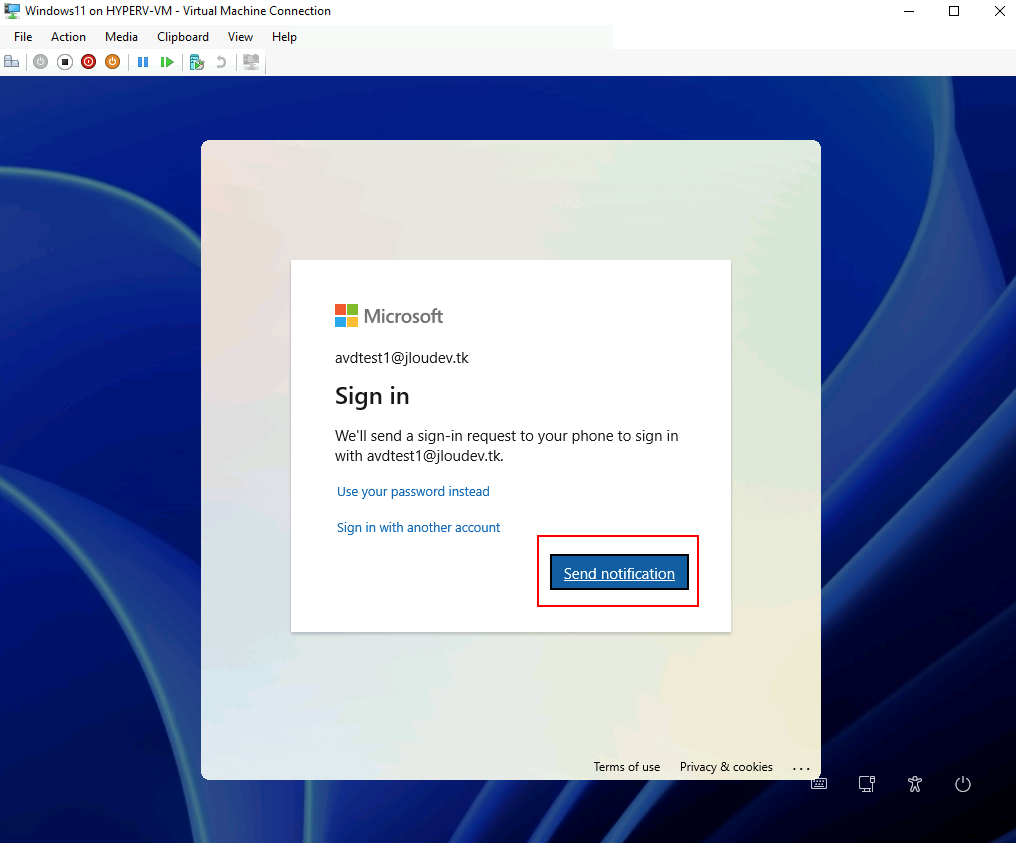Image resolution: width=1016 pixels, height=843 pixels.
Task: Open the File menu
Action: tap(23, 37)
